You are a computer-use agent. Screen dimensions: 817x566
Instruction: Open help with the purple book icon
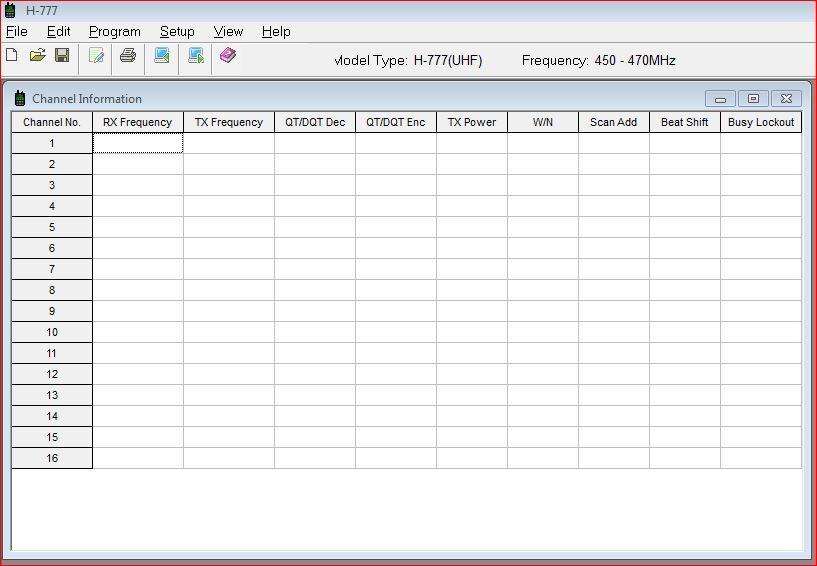228,56
